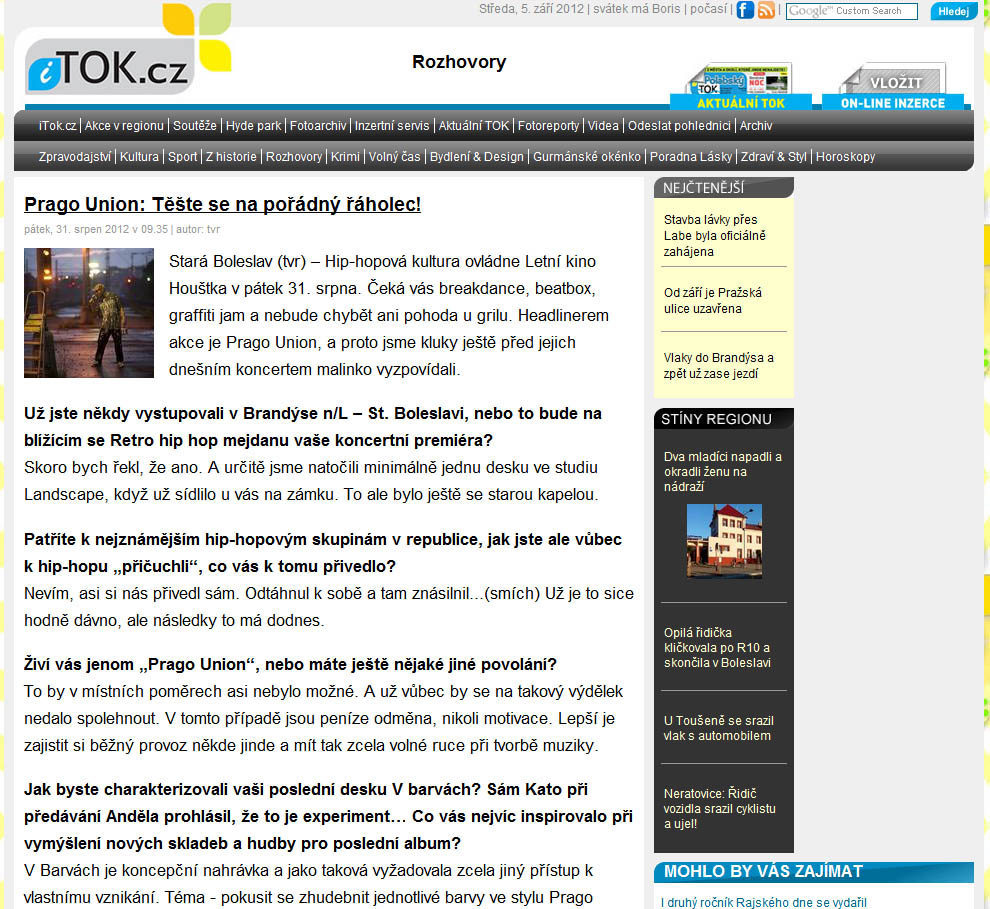Open Od září je Pražská ulice uzavřena
Image resolution: width=990 pixels, height=909 pixels.
coord(712,300)
